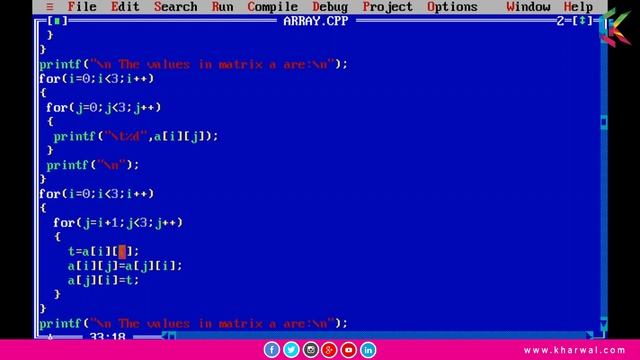Click the printf("\t%d",a[i][j]); line
The image size is (640, 360).
[x=136, y=136]
